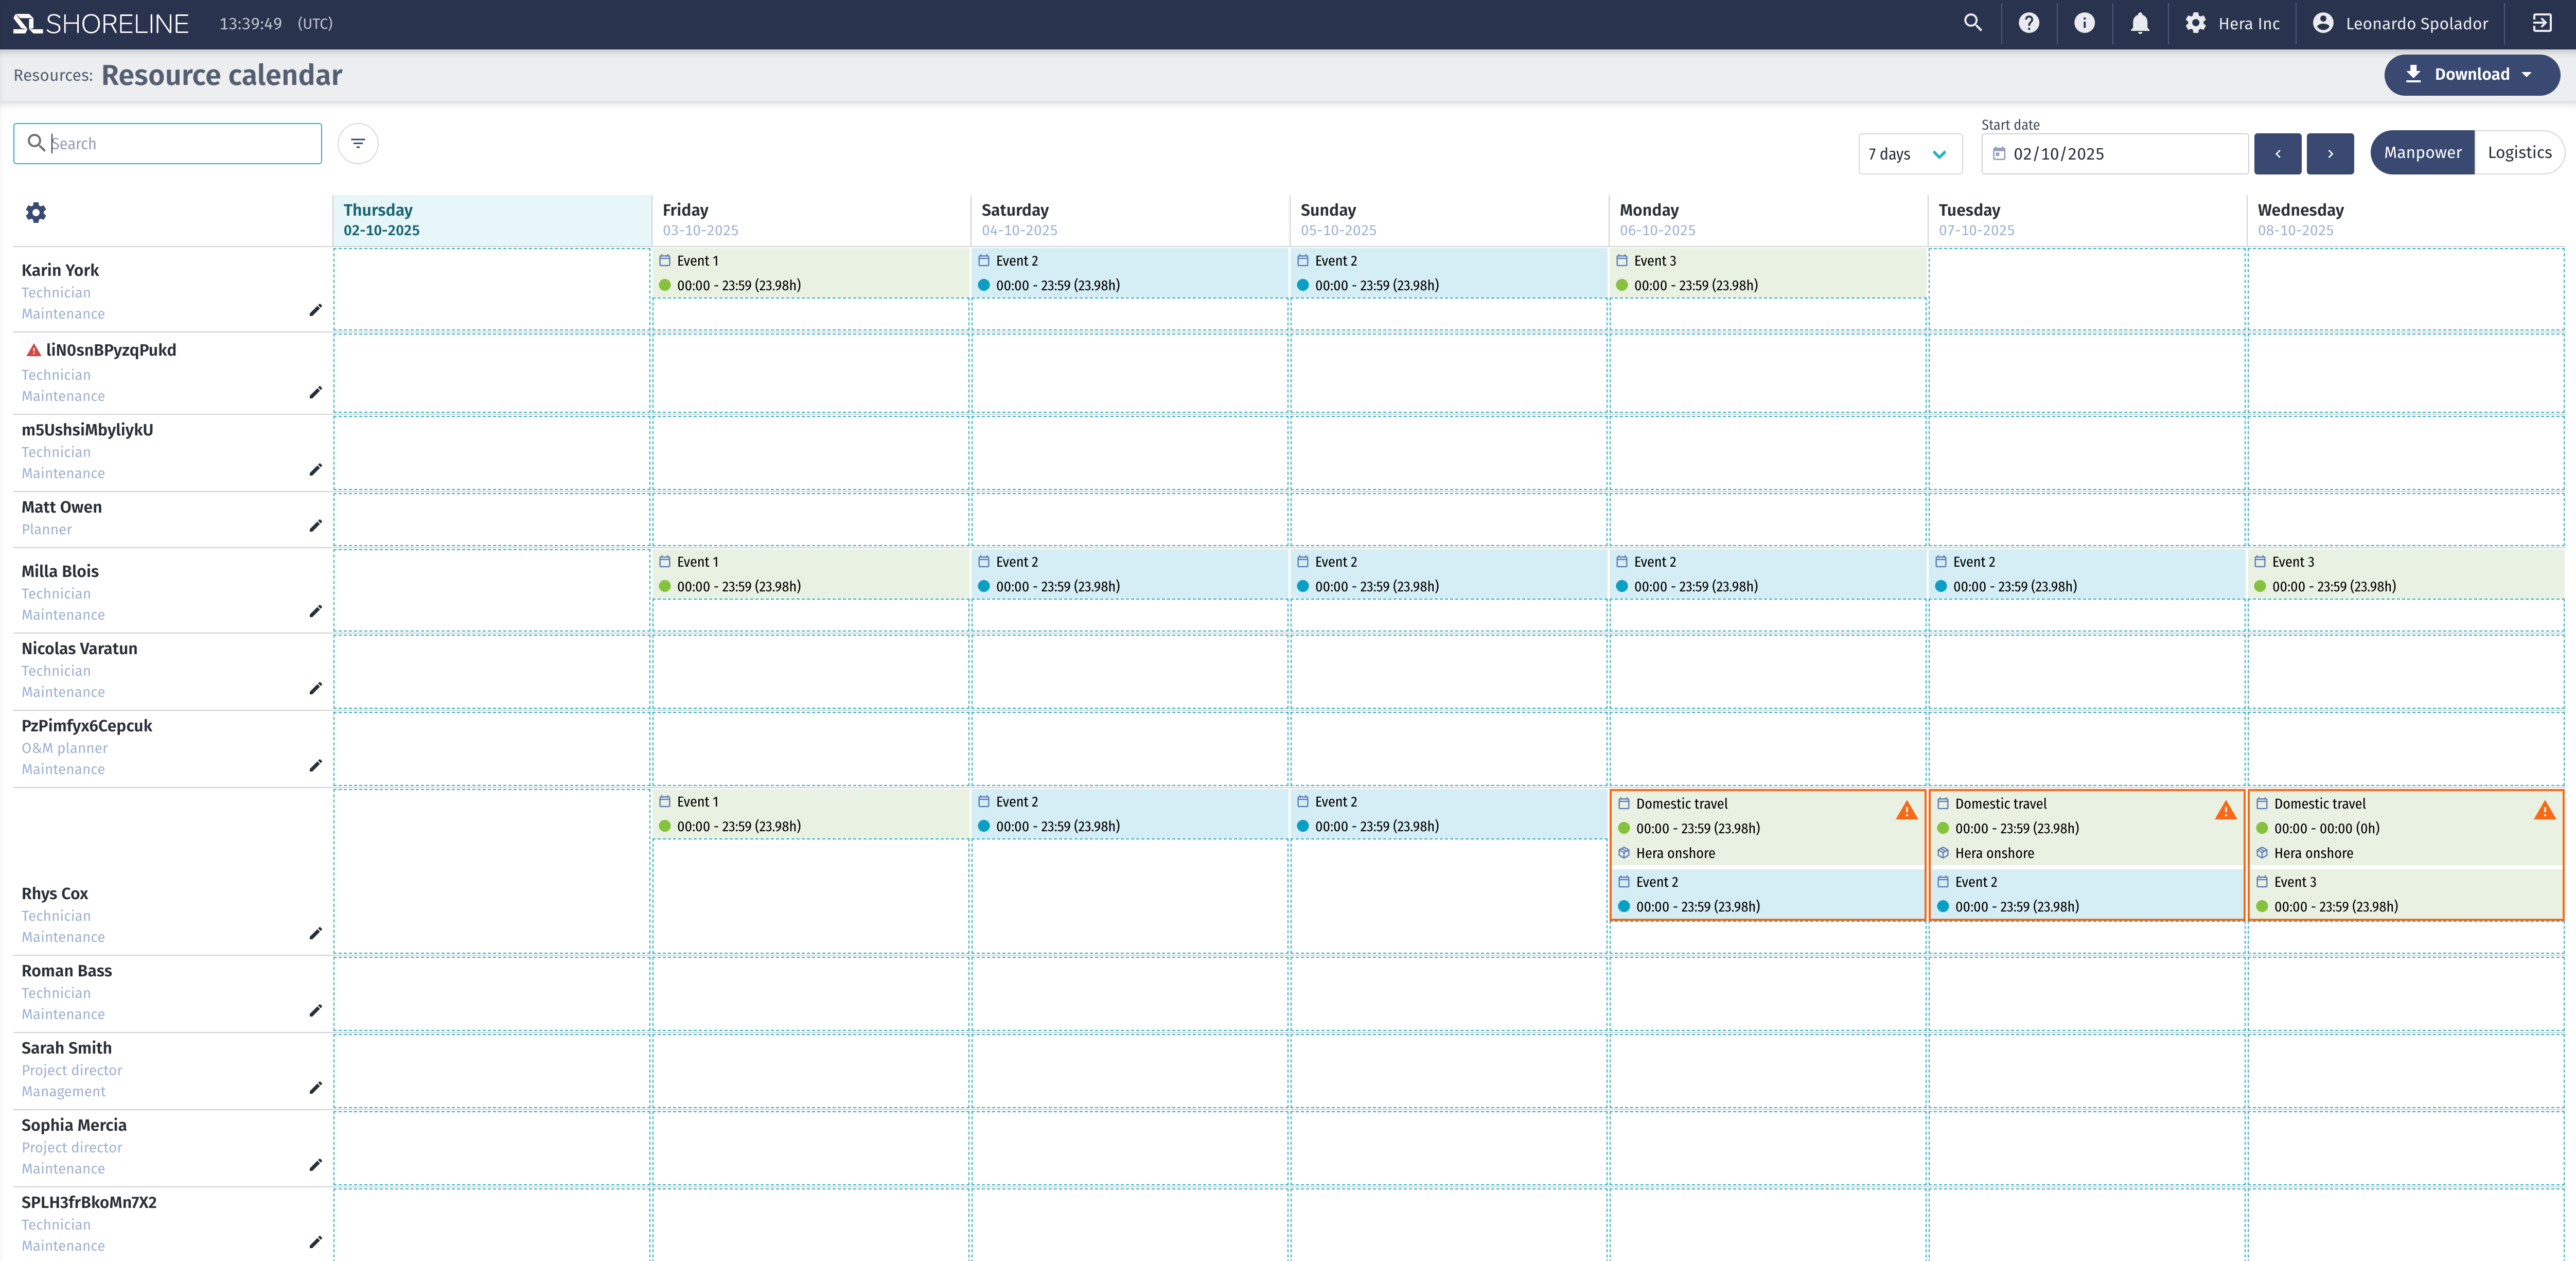
Task: Click the calendar settings gear icon
Action: [36, 212]
